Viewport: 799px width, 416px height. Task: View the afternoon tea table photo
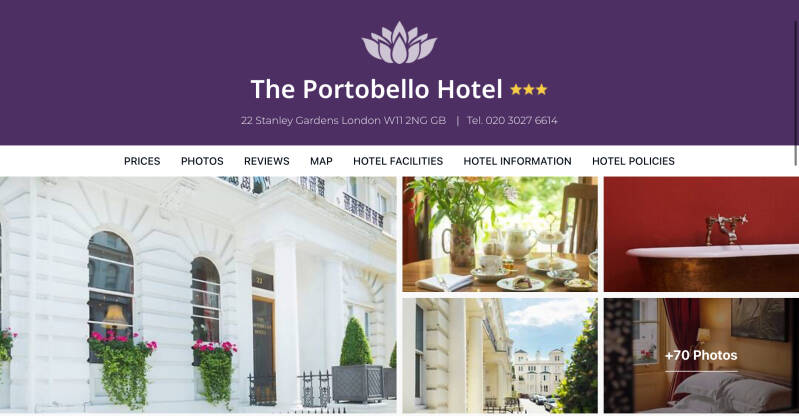click(x=500, y=234)
